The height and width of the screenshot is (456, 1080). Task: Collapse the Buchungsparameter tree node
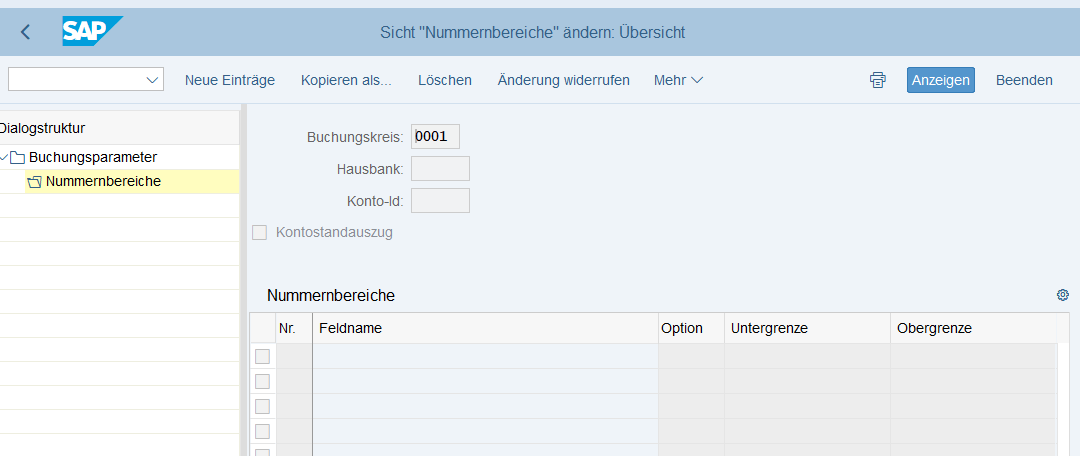[5, 157]
